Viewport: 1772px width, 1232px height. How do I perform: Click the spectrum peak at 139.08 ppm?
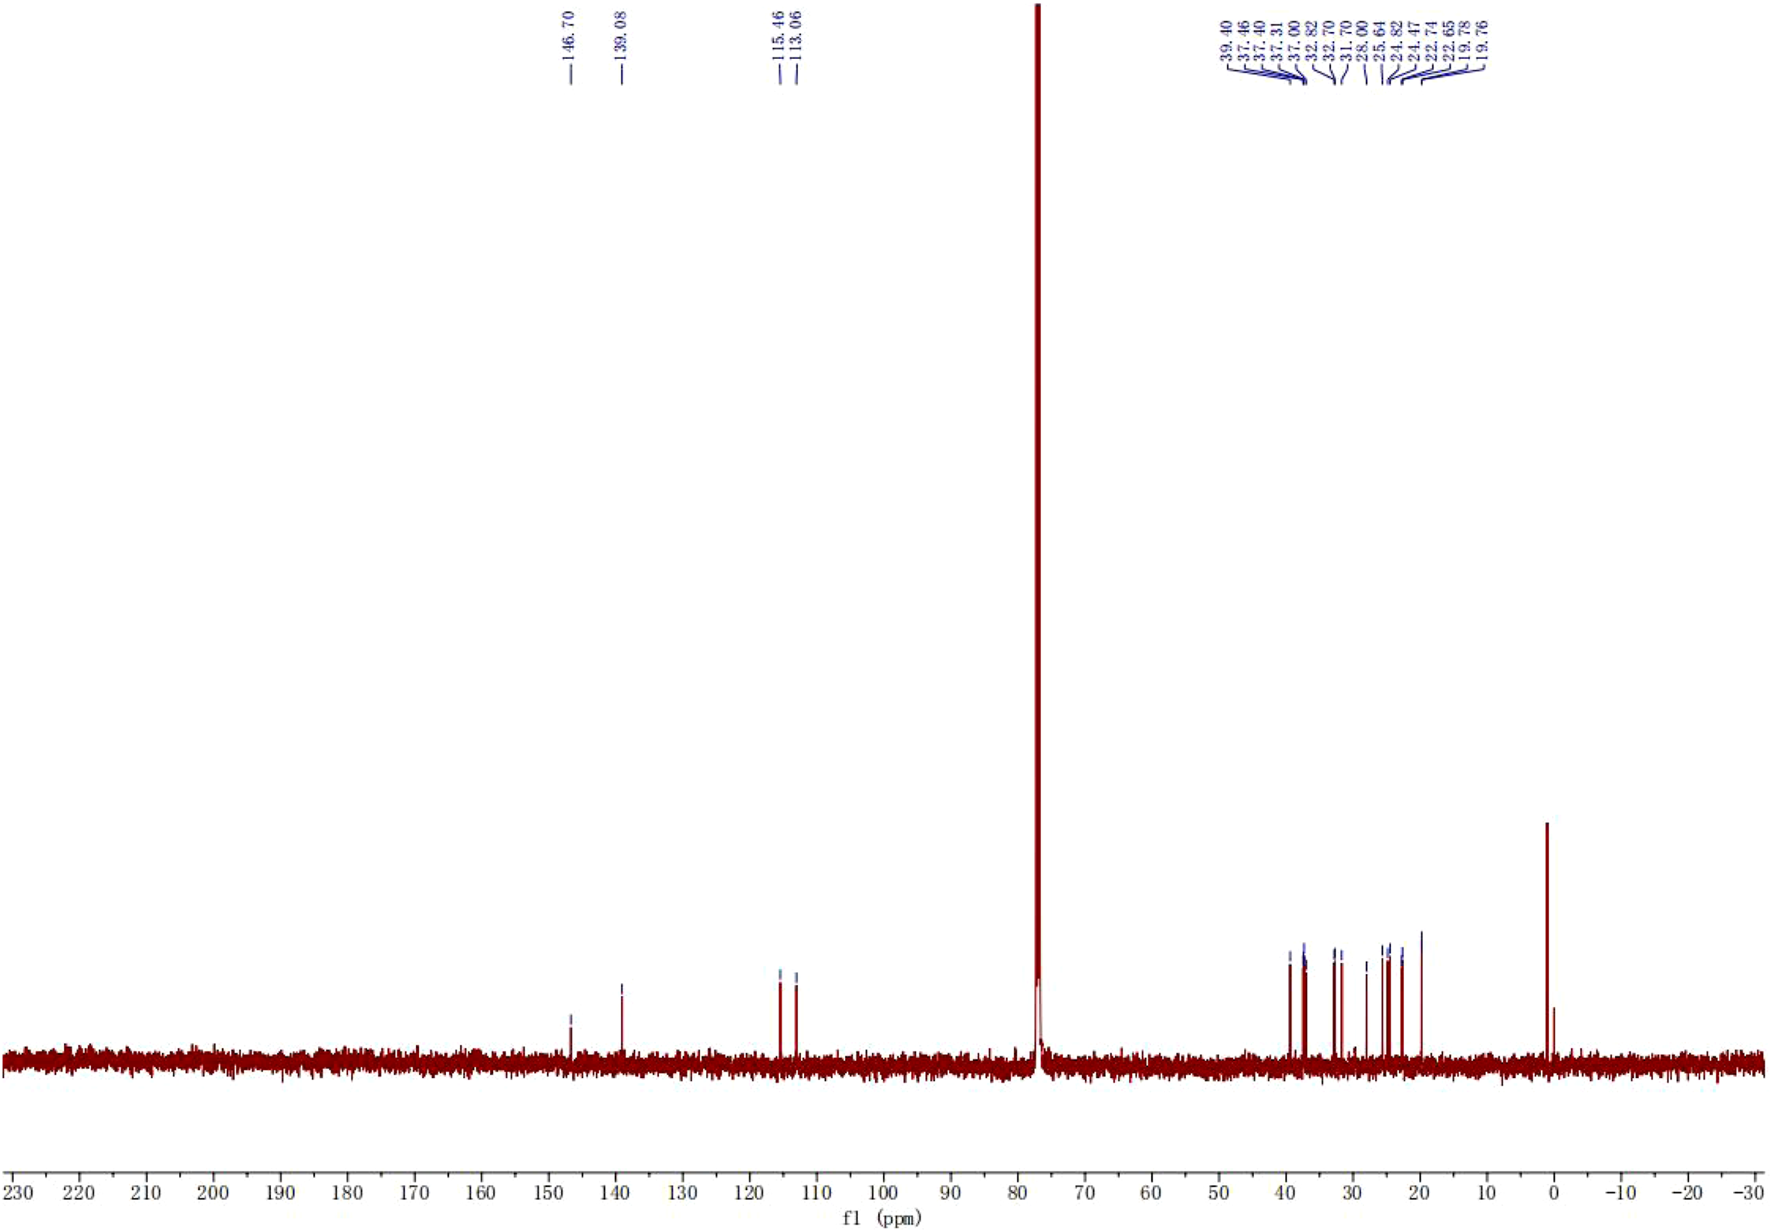[622, 1020]
